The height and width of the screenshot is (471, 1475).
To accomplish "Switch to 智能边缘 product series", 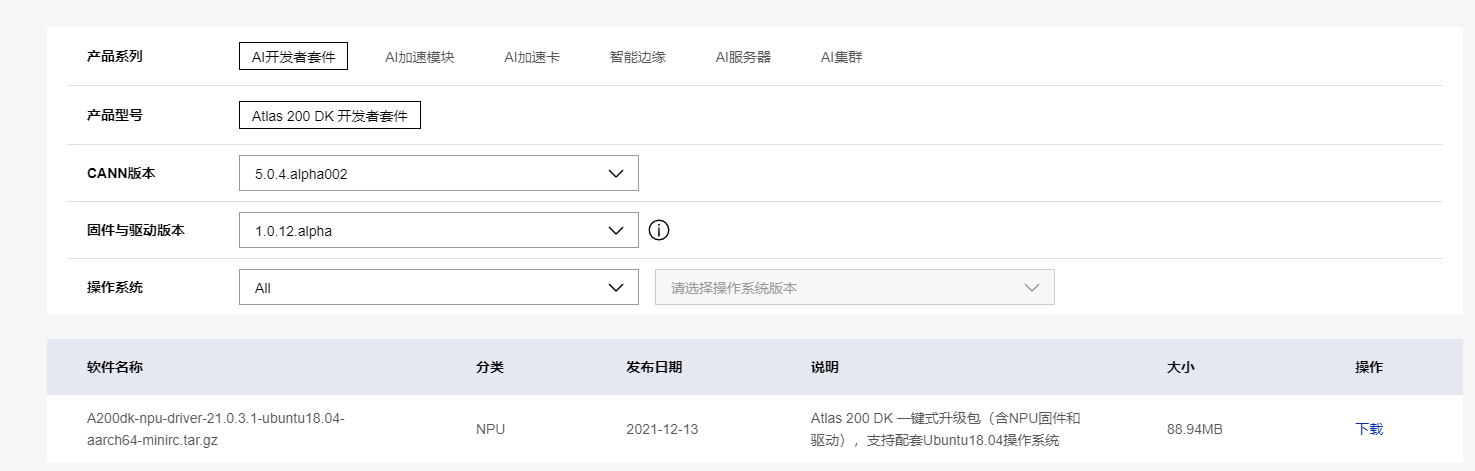I will pyautogui.click(x=637, y=57).
